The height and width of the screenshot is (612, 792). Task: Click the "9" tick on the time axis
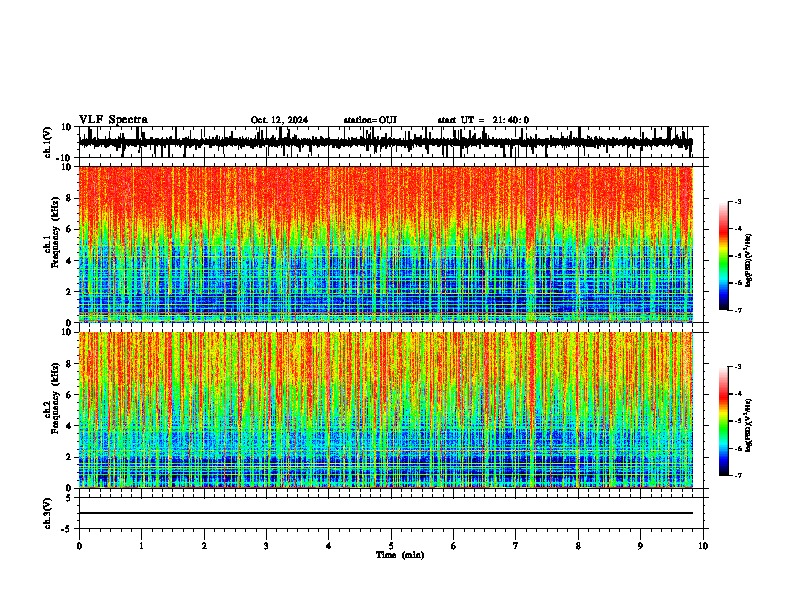[640, 546]
